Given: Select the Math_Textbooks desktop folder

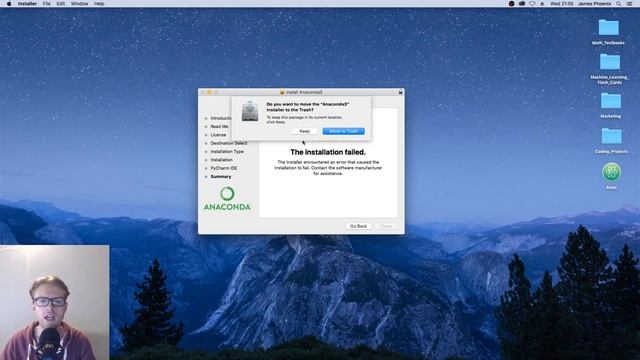Looking at the screenshot, I should [x=608, y=32].
